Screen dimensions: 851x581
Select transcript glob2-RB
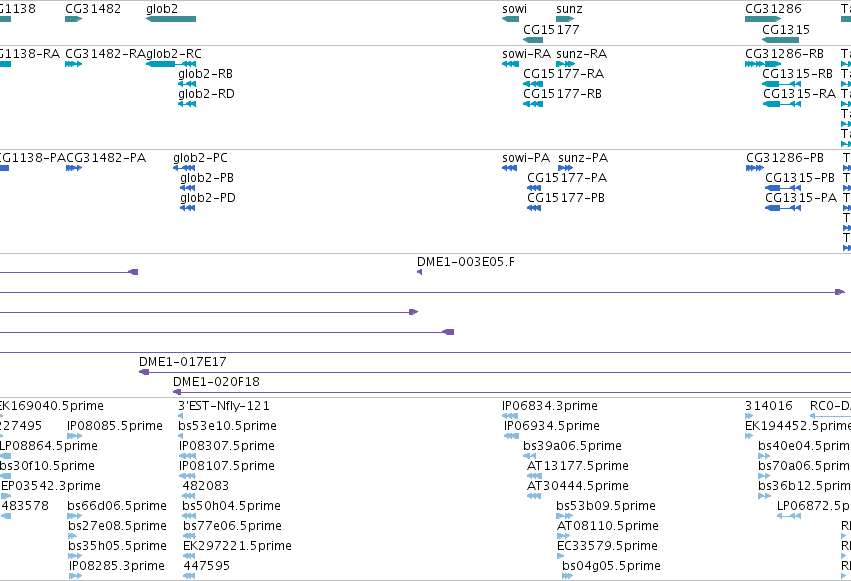pyautogui.click(x=187, y=84)
